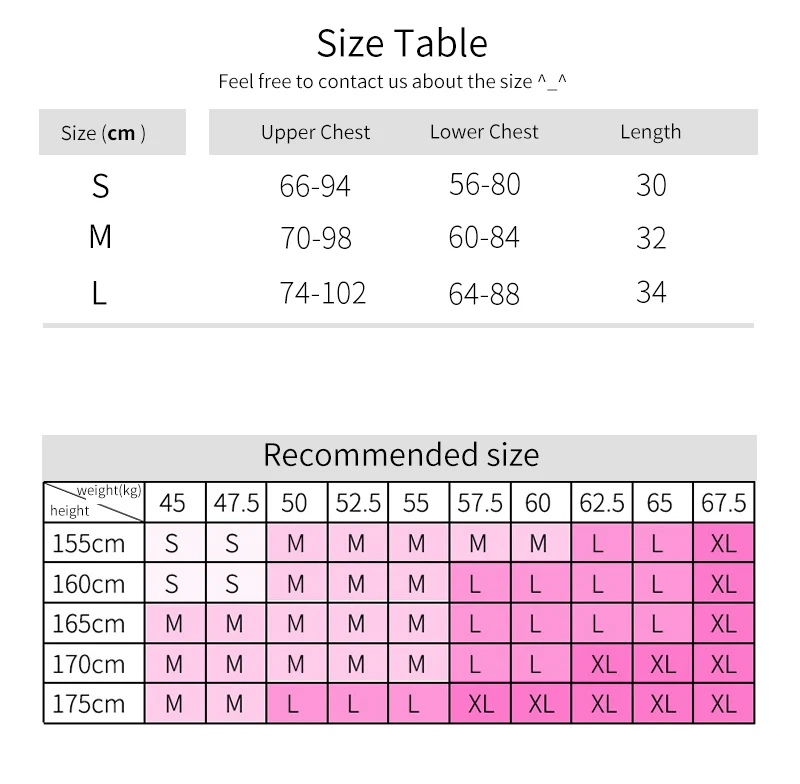The height and width of the screenshot is (784, 800).
Task: Click the 47.5 weight column header
Action: [x=236, y=502]
